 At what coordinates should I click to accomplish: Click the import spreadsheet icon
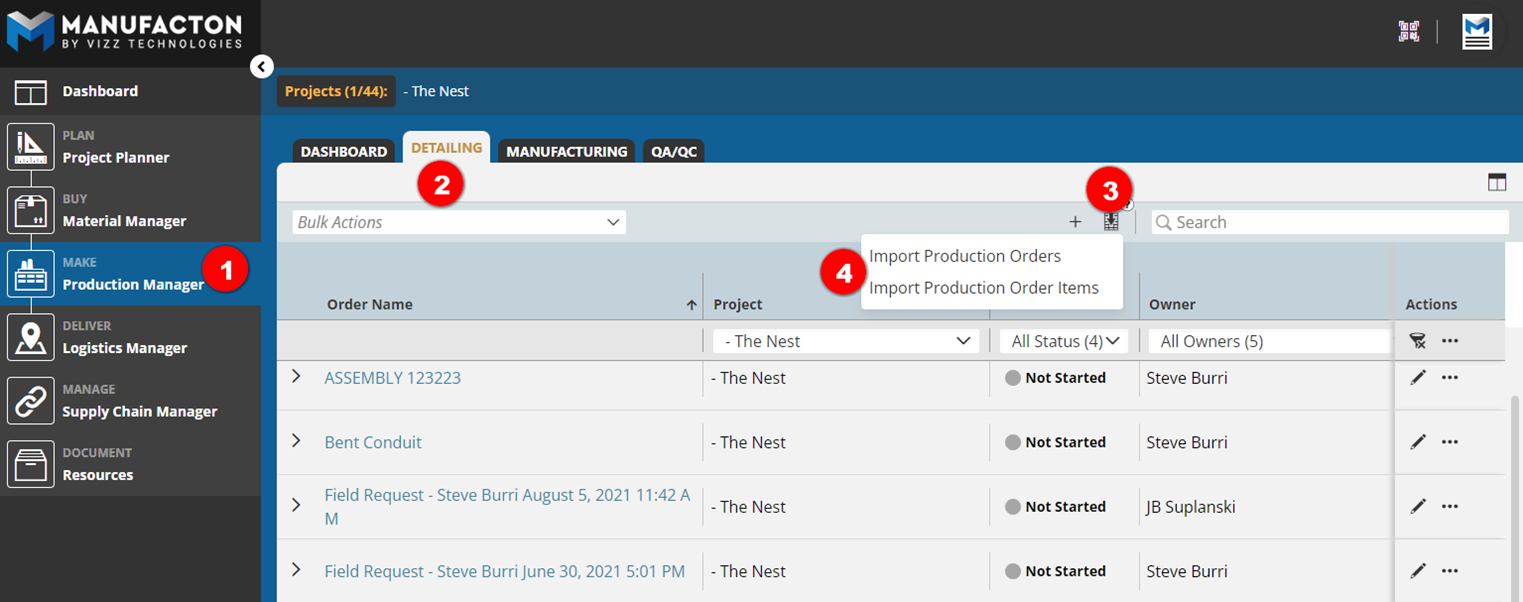[x=1111, y=222]
